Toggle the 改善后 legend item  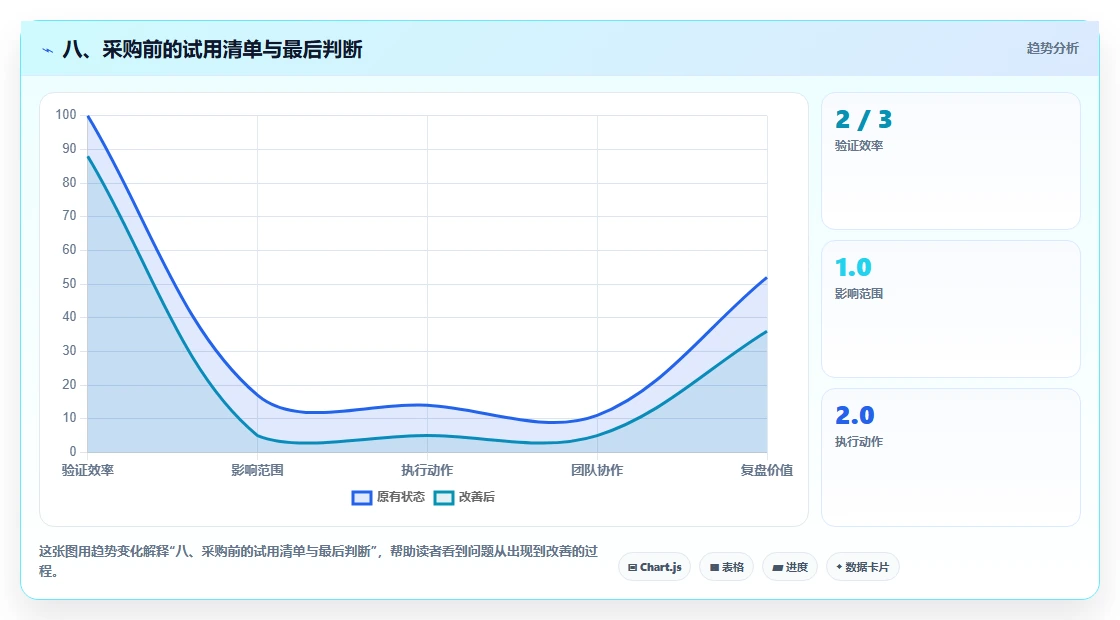(x=464, y=497)
